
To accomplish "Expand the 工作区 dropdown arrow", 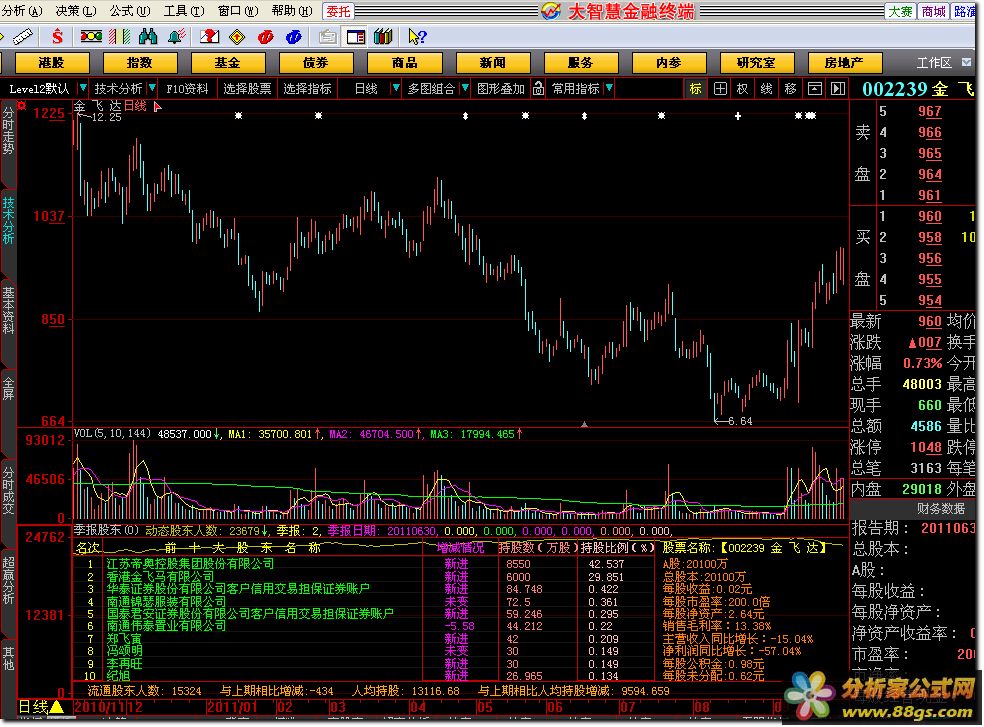I will (x=966, y=62).
